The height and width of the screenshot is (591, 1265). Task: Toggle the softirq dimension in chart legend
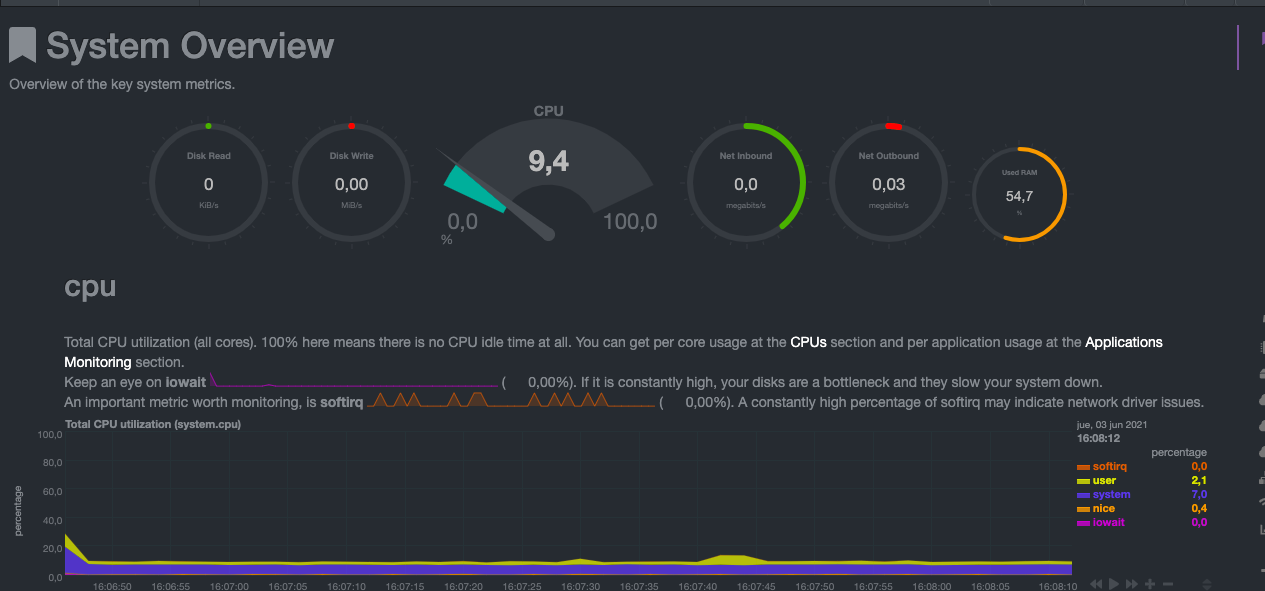1110,467
